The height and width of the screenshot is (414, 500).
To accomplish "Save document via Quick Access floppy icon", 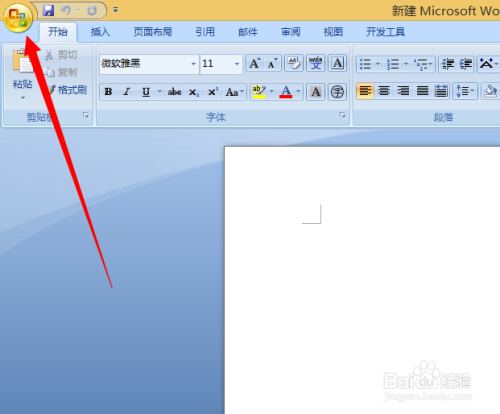I will click(49, 10).
